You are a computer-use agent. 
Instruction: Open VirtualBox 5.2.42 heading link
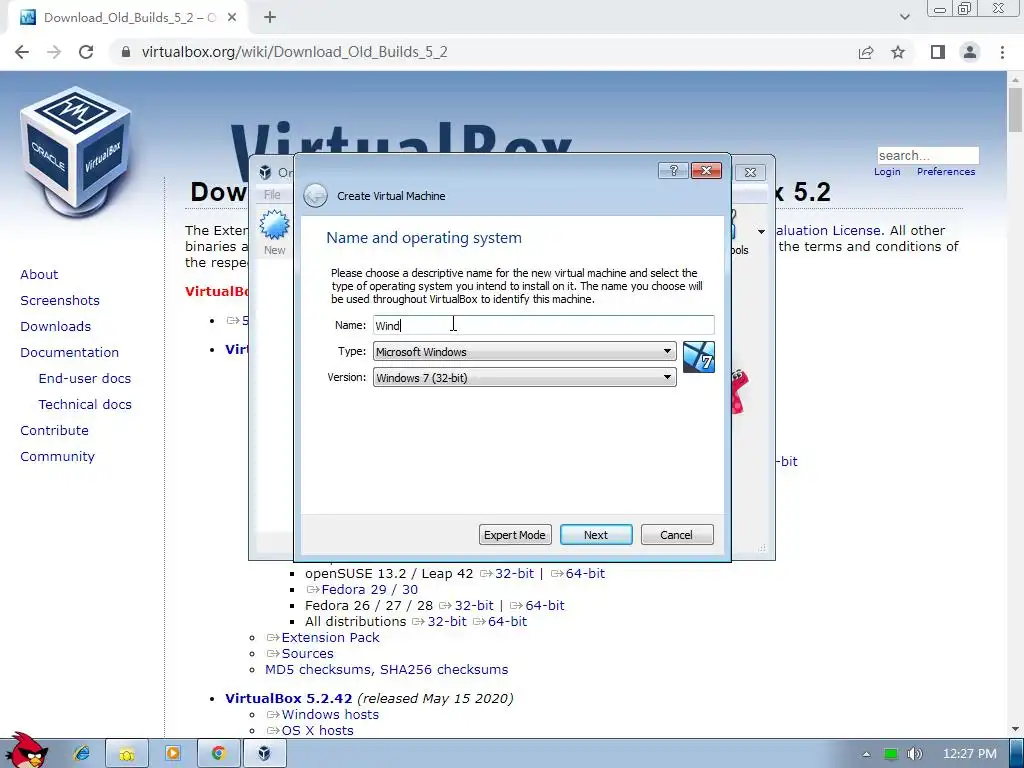coord(289,699)
